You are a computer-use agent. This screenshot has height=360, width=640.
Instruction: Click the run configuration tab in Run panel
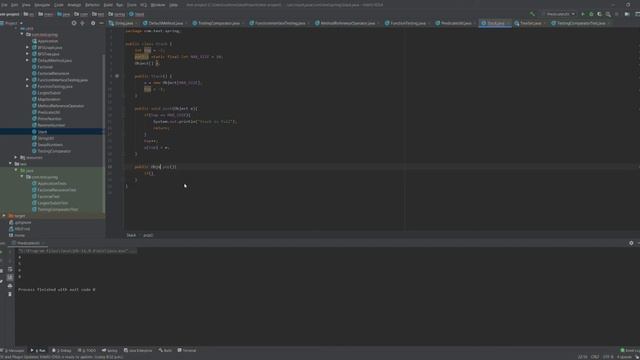pyautogui.click(x=28, y=243)
